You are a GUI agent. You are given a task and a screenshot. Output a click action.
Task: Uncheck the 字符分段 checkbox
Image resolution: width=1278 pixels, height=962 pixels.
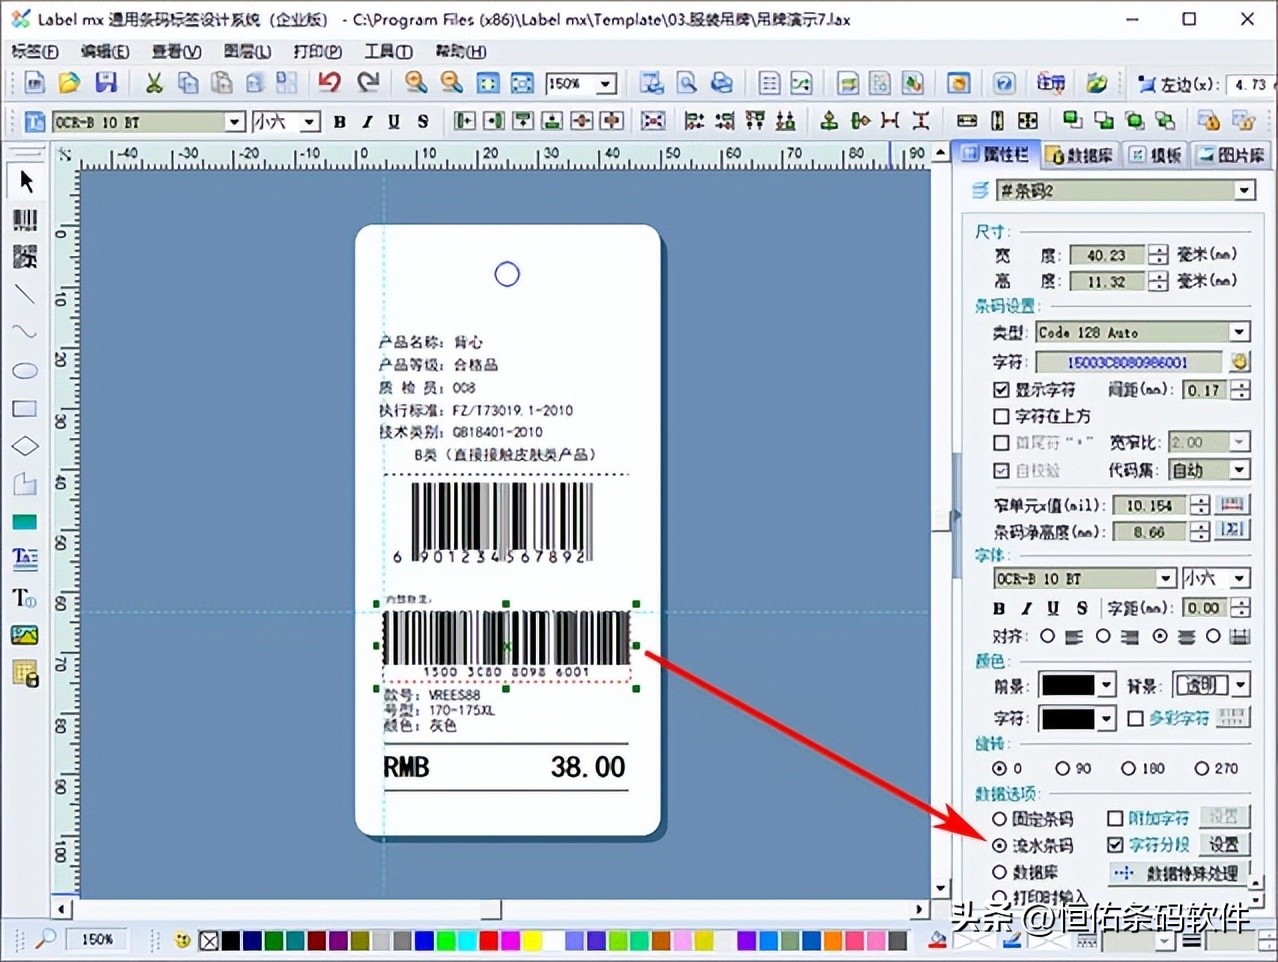tap(1115, 845)
